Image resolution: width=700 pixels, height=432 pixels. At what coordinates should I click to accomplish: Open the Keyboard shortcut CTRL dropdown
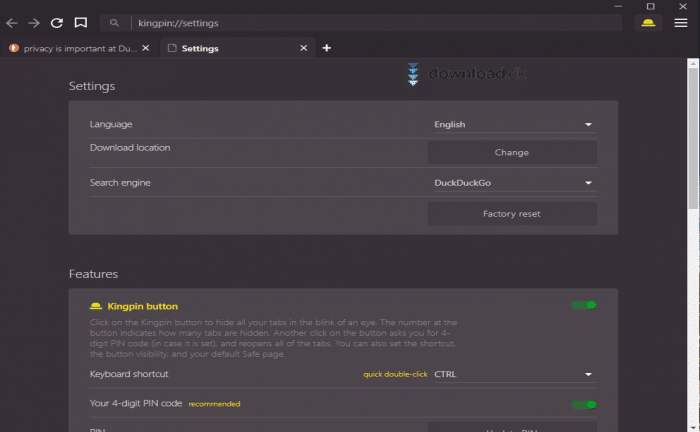[x=512, y=375]
